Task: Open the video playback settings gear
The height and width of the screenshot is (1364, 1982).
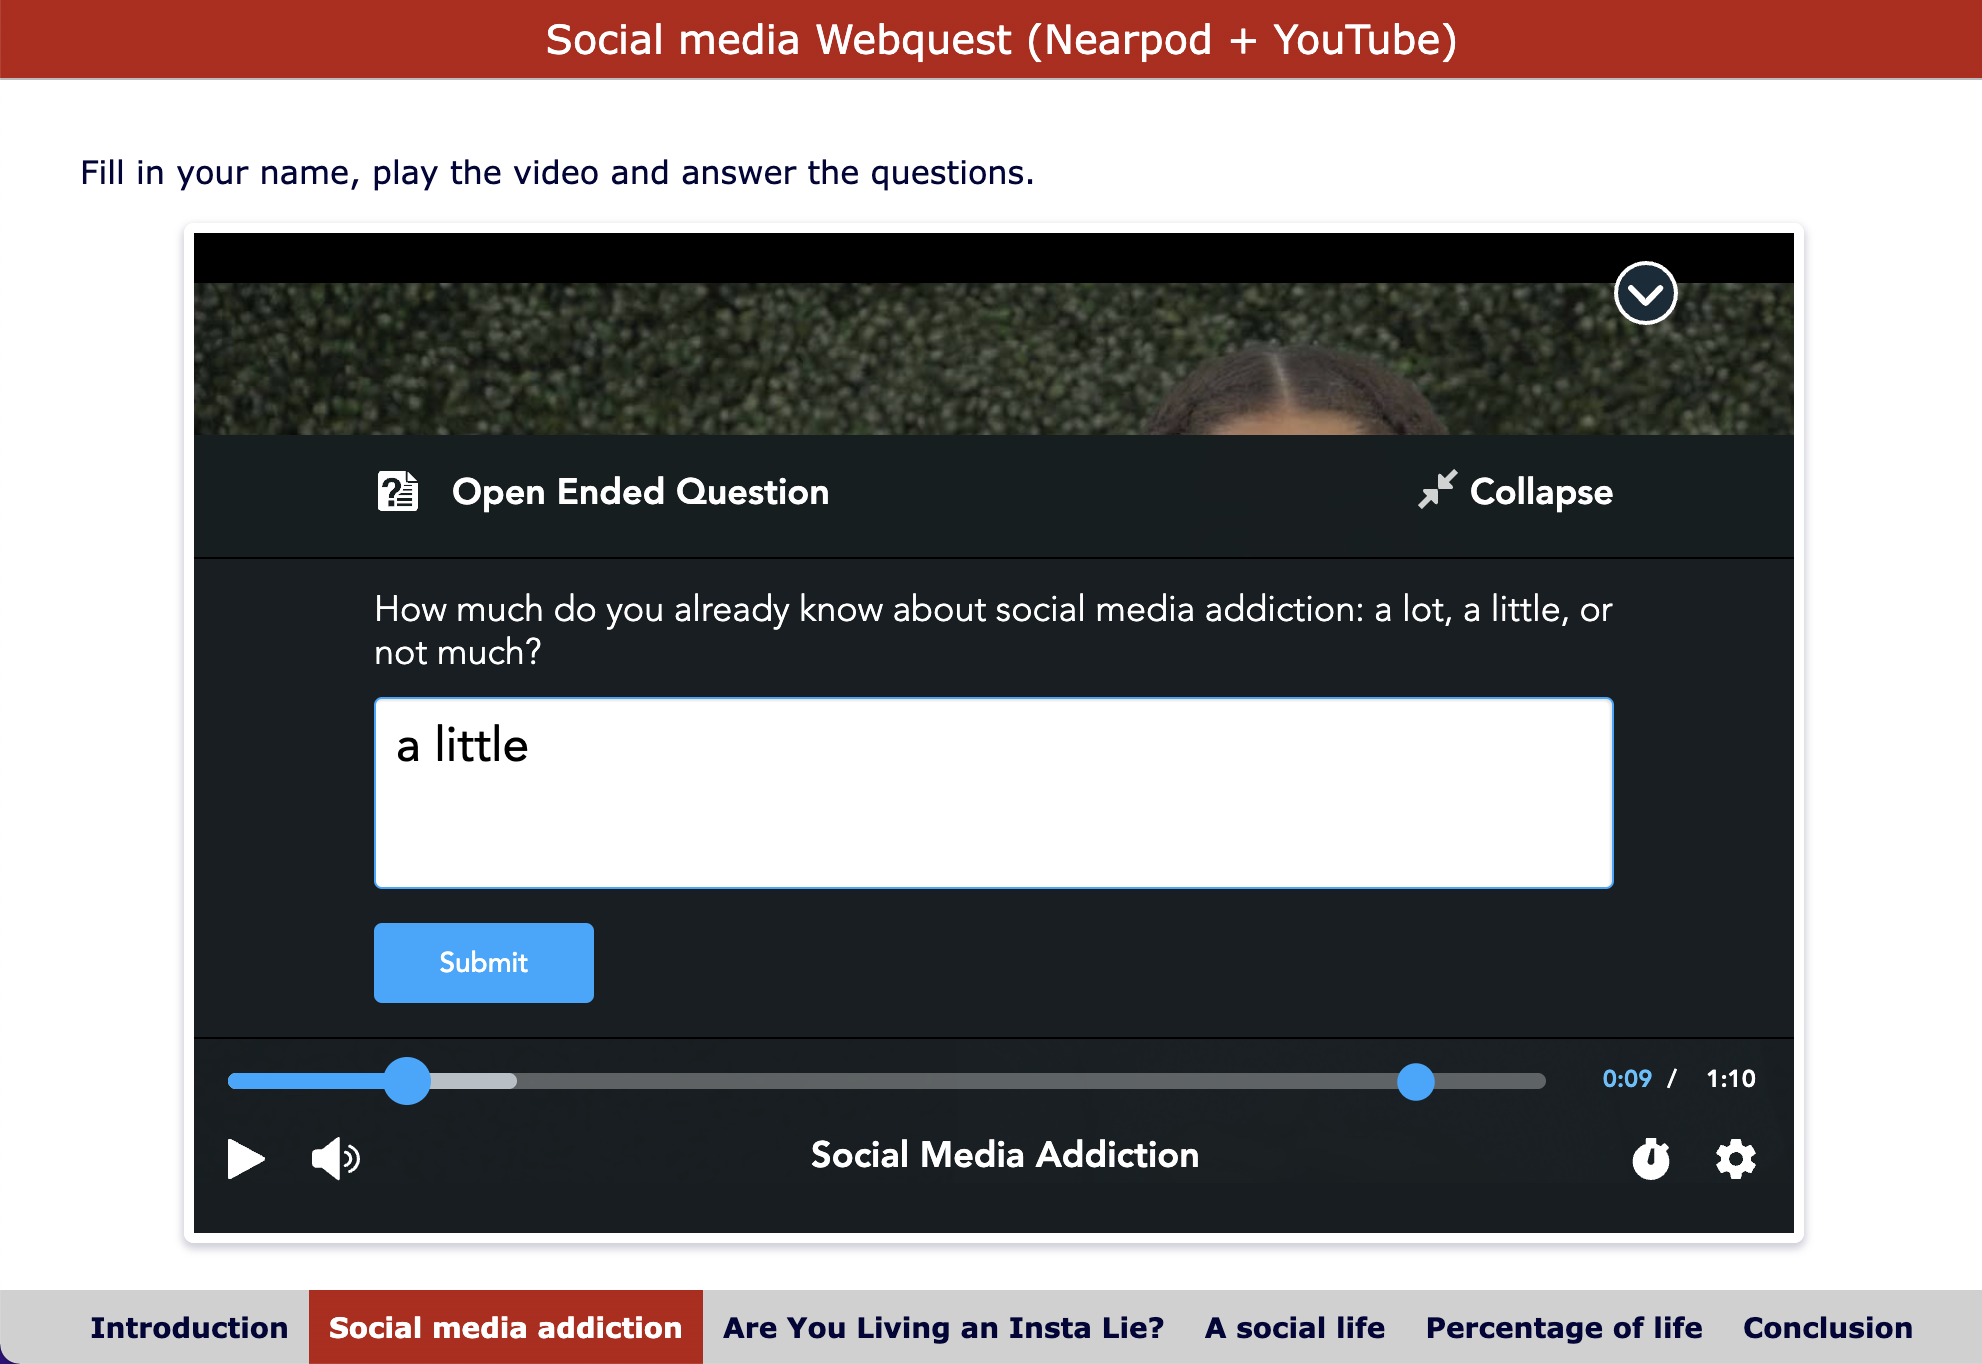Action: coord(1735,1159)
